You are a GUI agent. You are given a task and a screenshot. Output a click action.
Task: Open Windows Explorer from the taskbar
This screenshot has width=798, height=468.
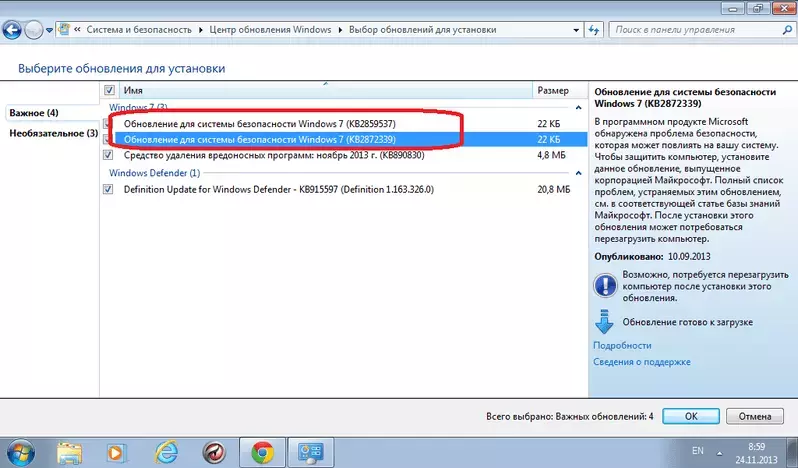pos(69,453)
